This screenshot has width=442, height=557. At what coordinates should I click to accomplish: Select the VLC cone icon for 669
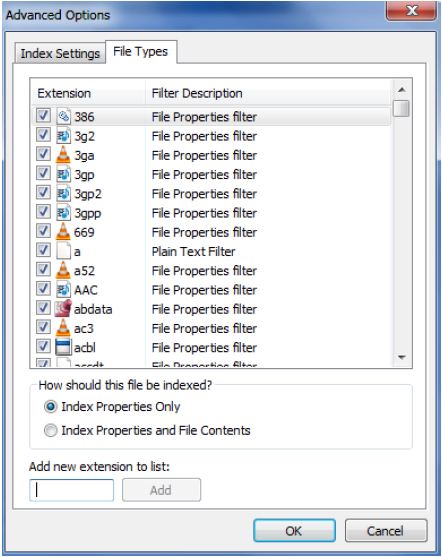(63, 232)
